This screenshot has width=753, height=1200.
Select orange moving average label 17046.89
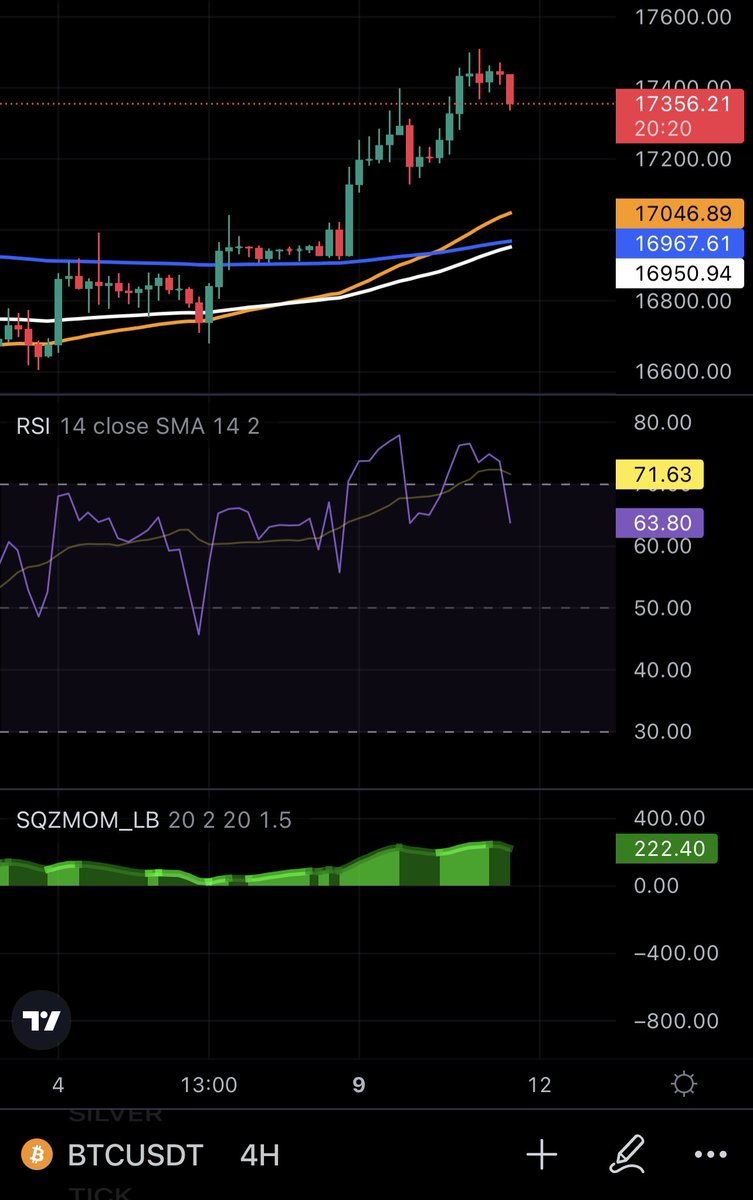[678, 213]
